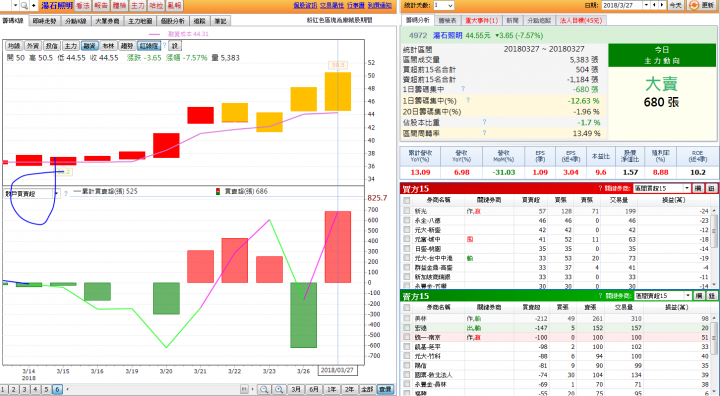The image size is (720, 396).
Task: Click the orange refresh 更新 button
Action: (x=702, y=5)
